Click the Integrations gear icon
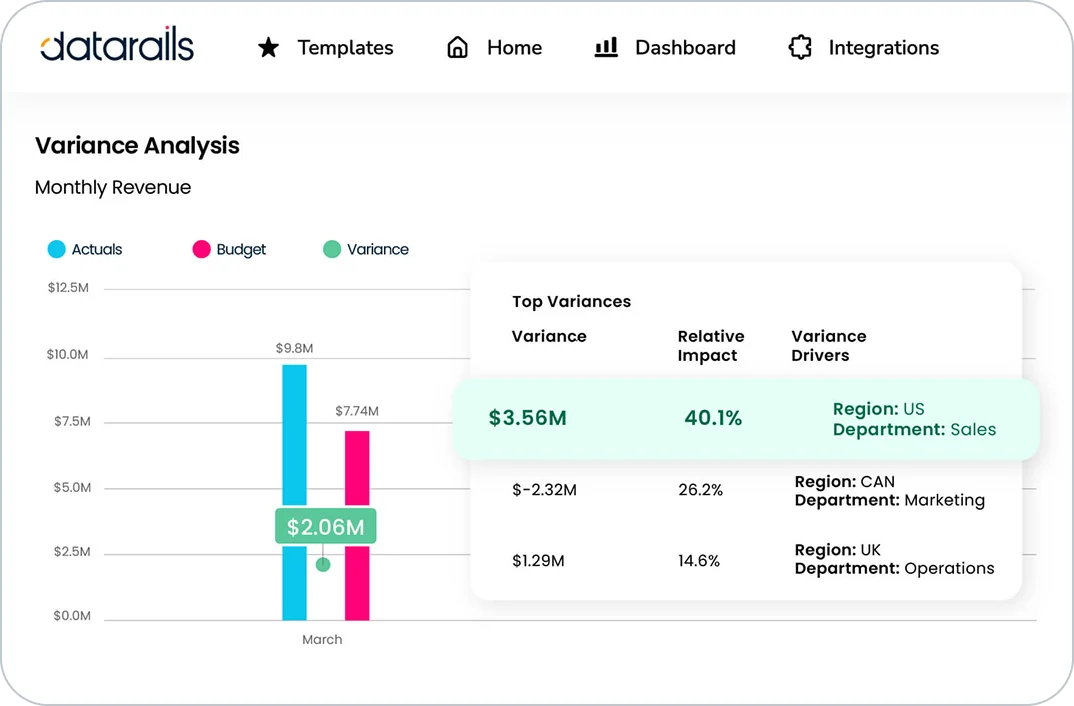The width and height of the screenshot is (1074, 706). pos(799,47)
